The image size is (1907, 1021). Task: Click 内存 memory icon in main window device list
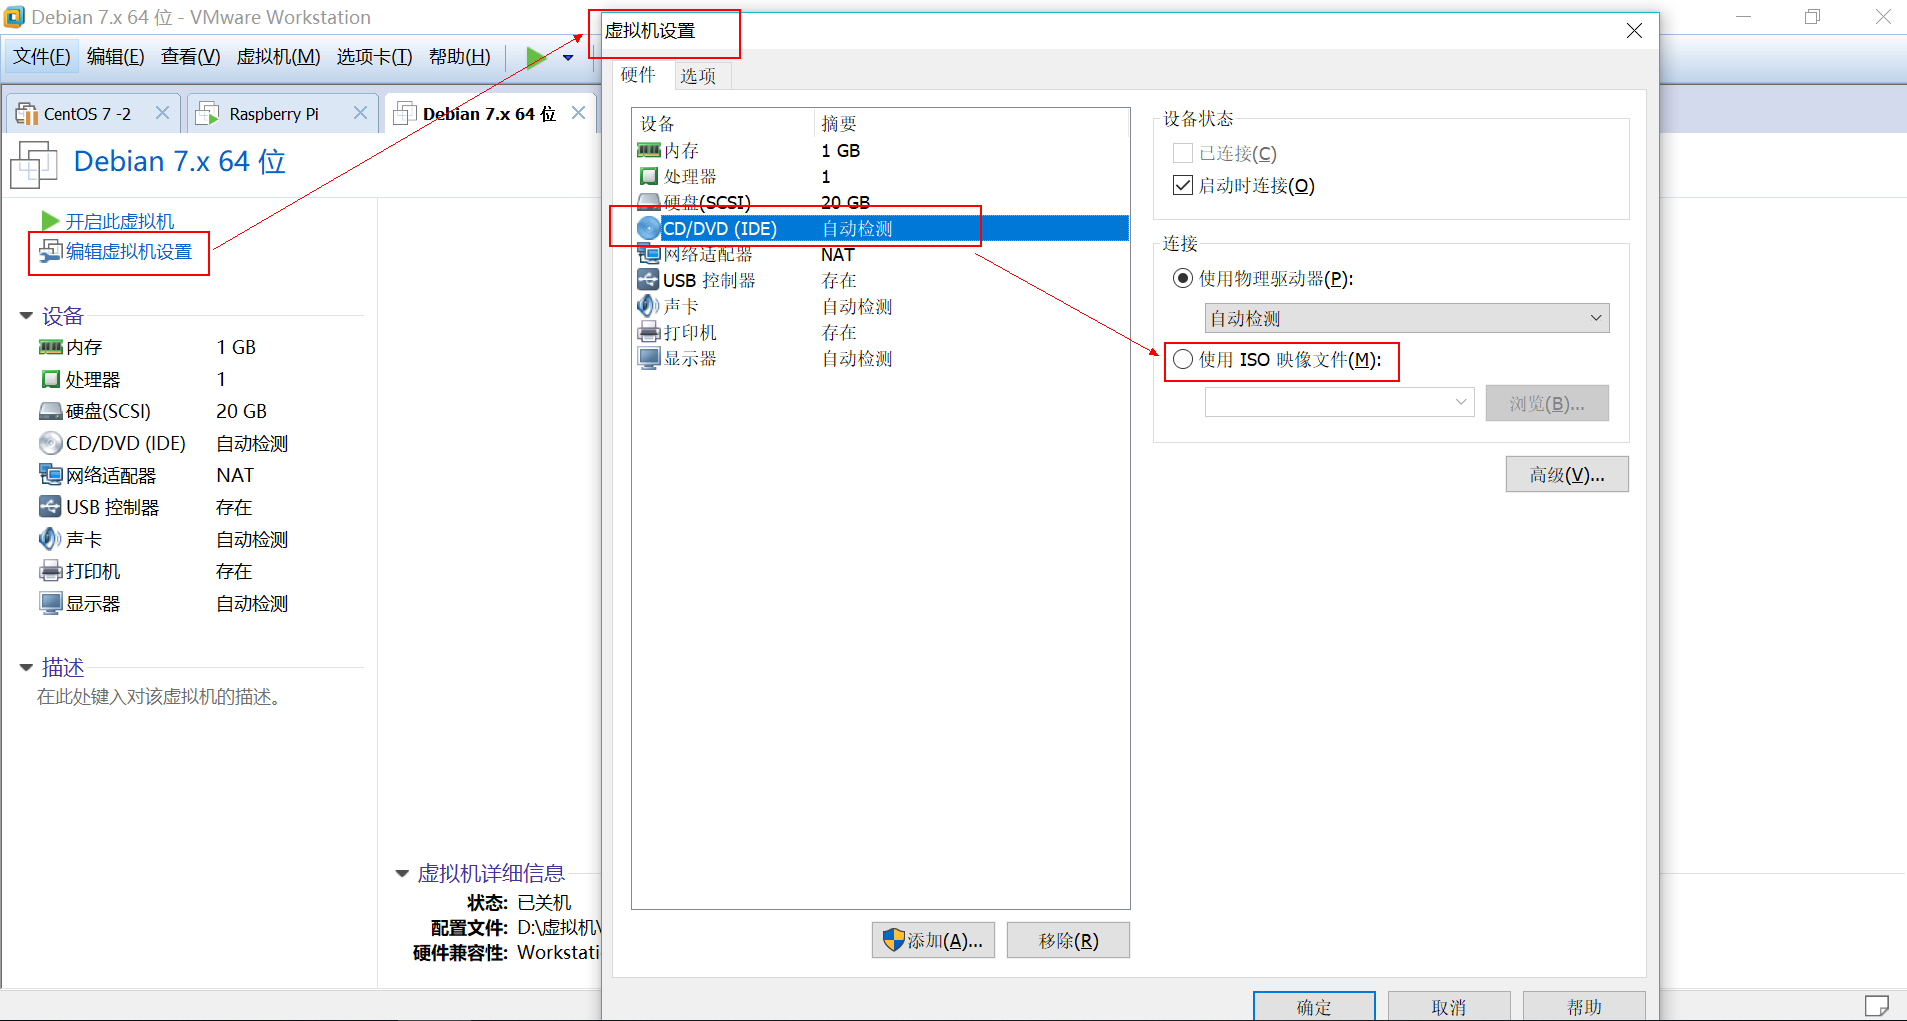50,347
